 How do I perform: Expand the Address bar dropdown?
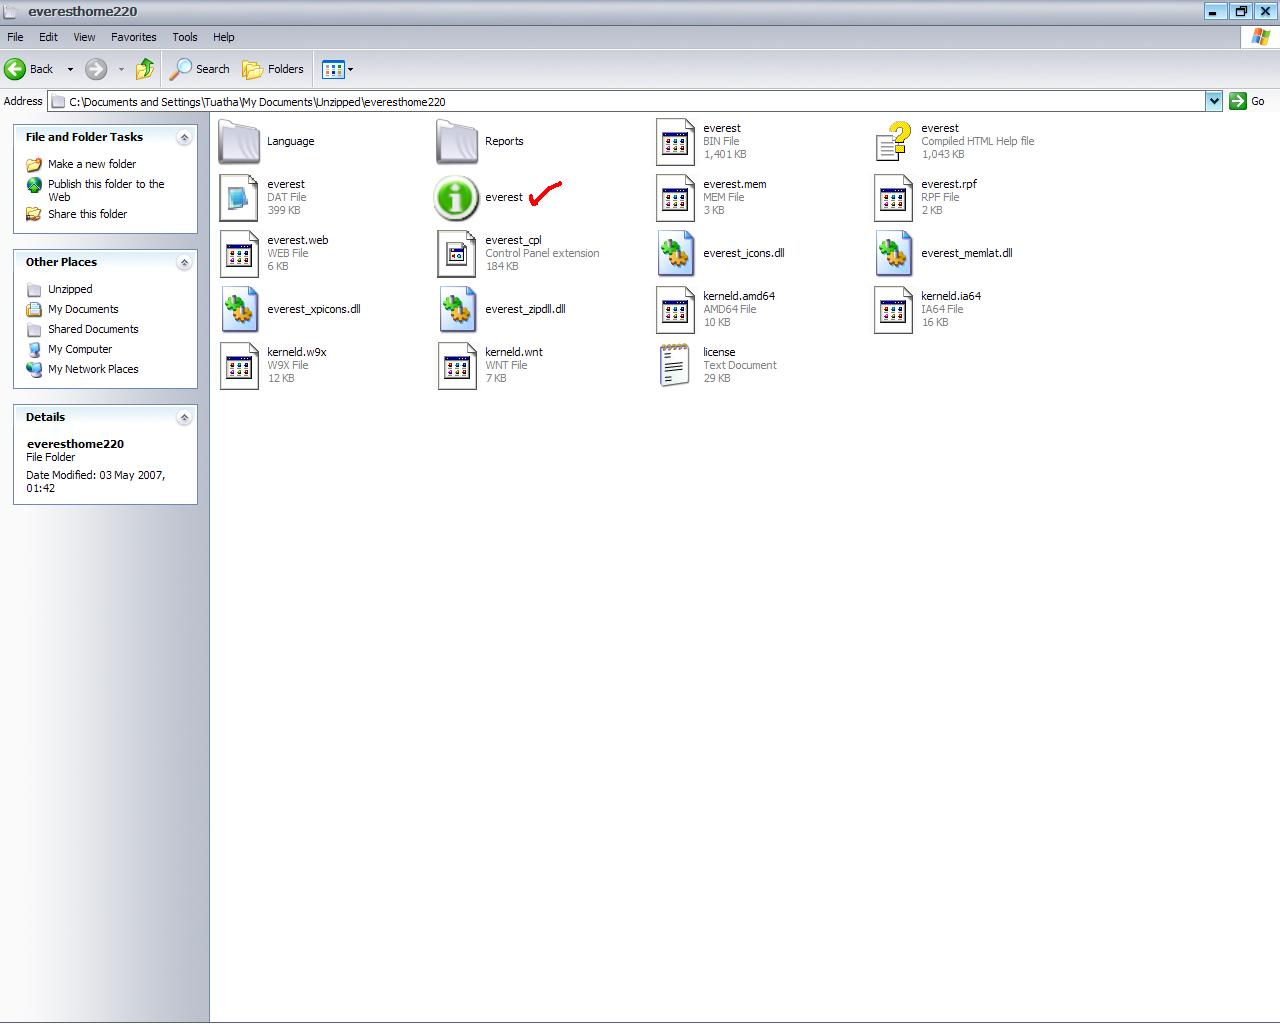pos(1214,101)
